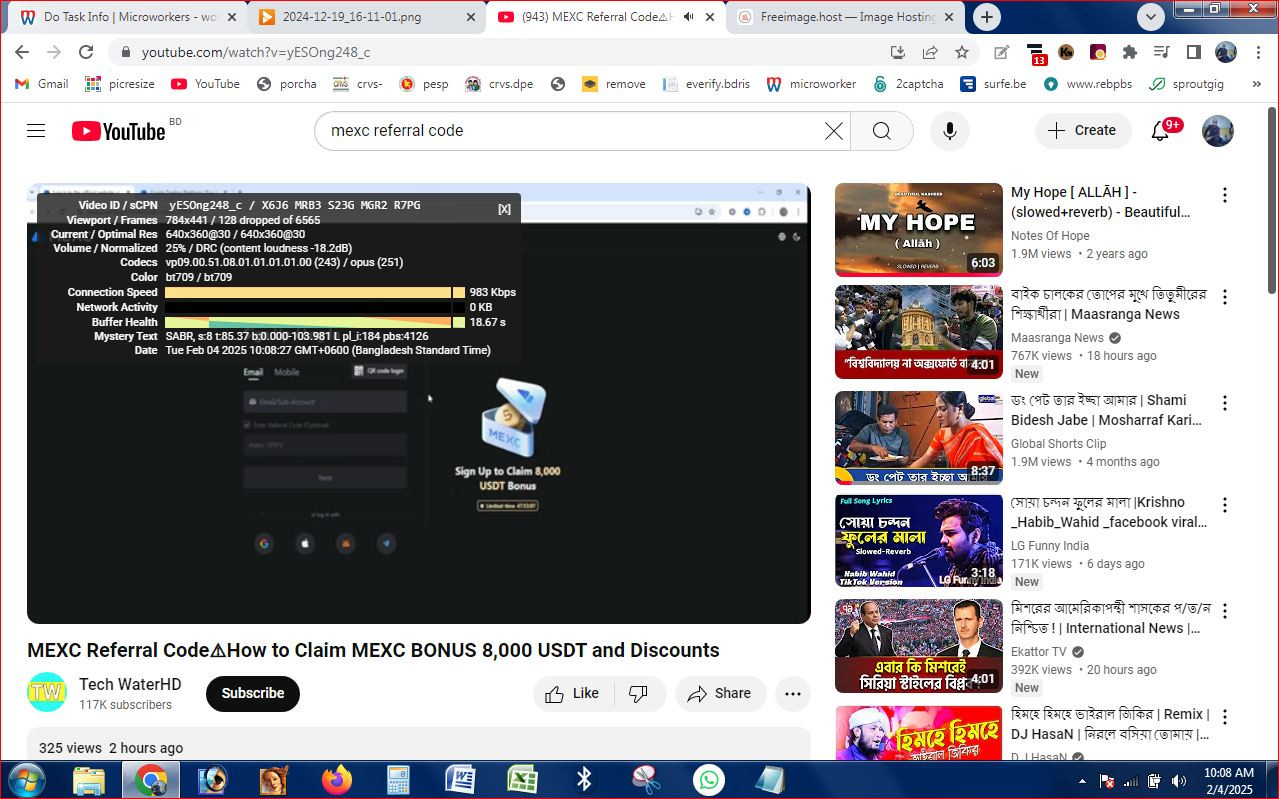This screenshot has height=799, width=1279.
Task: Open WhatsApp from the taskbar
Action: pyautogui.click(x=708, y=780)
